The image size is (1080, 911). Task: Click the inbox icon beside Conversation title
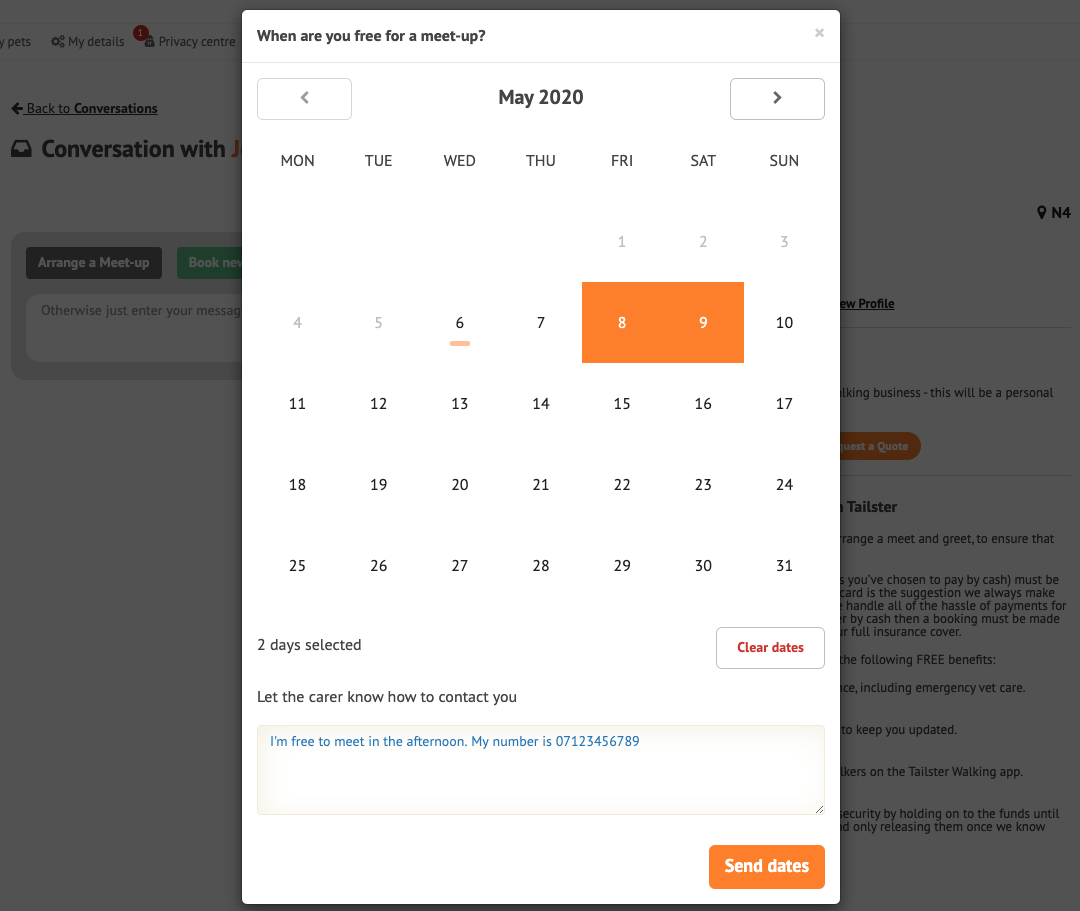(x=21, y=149)
